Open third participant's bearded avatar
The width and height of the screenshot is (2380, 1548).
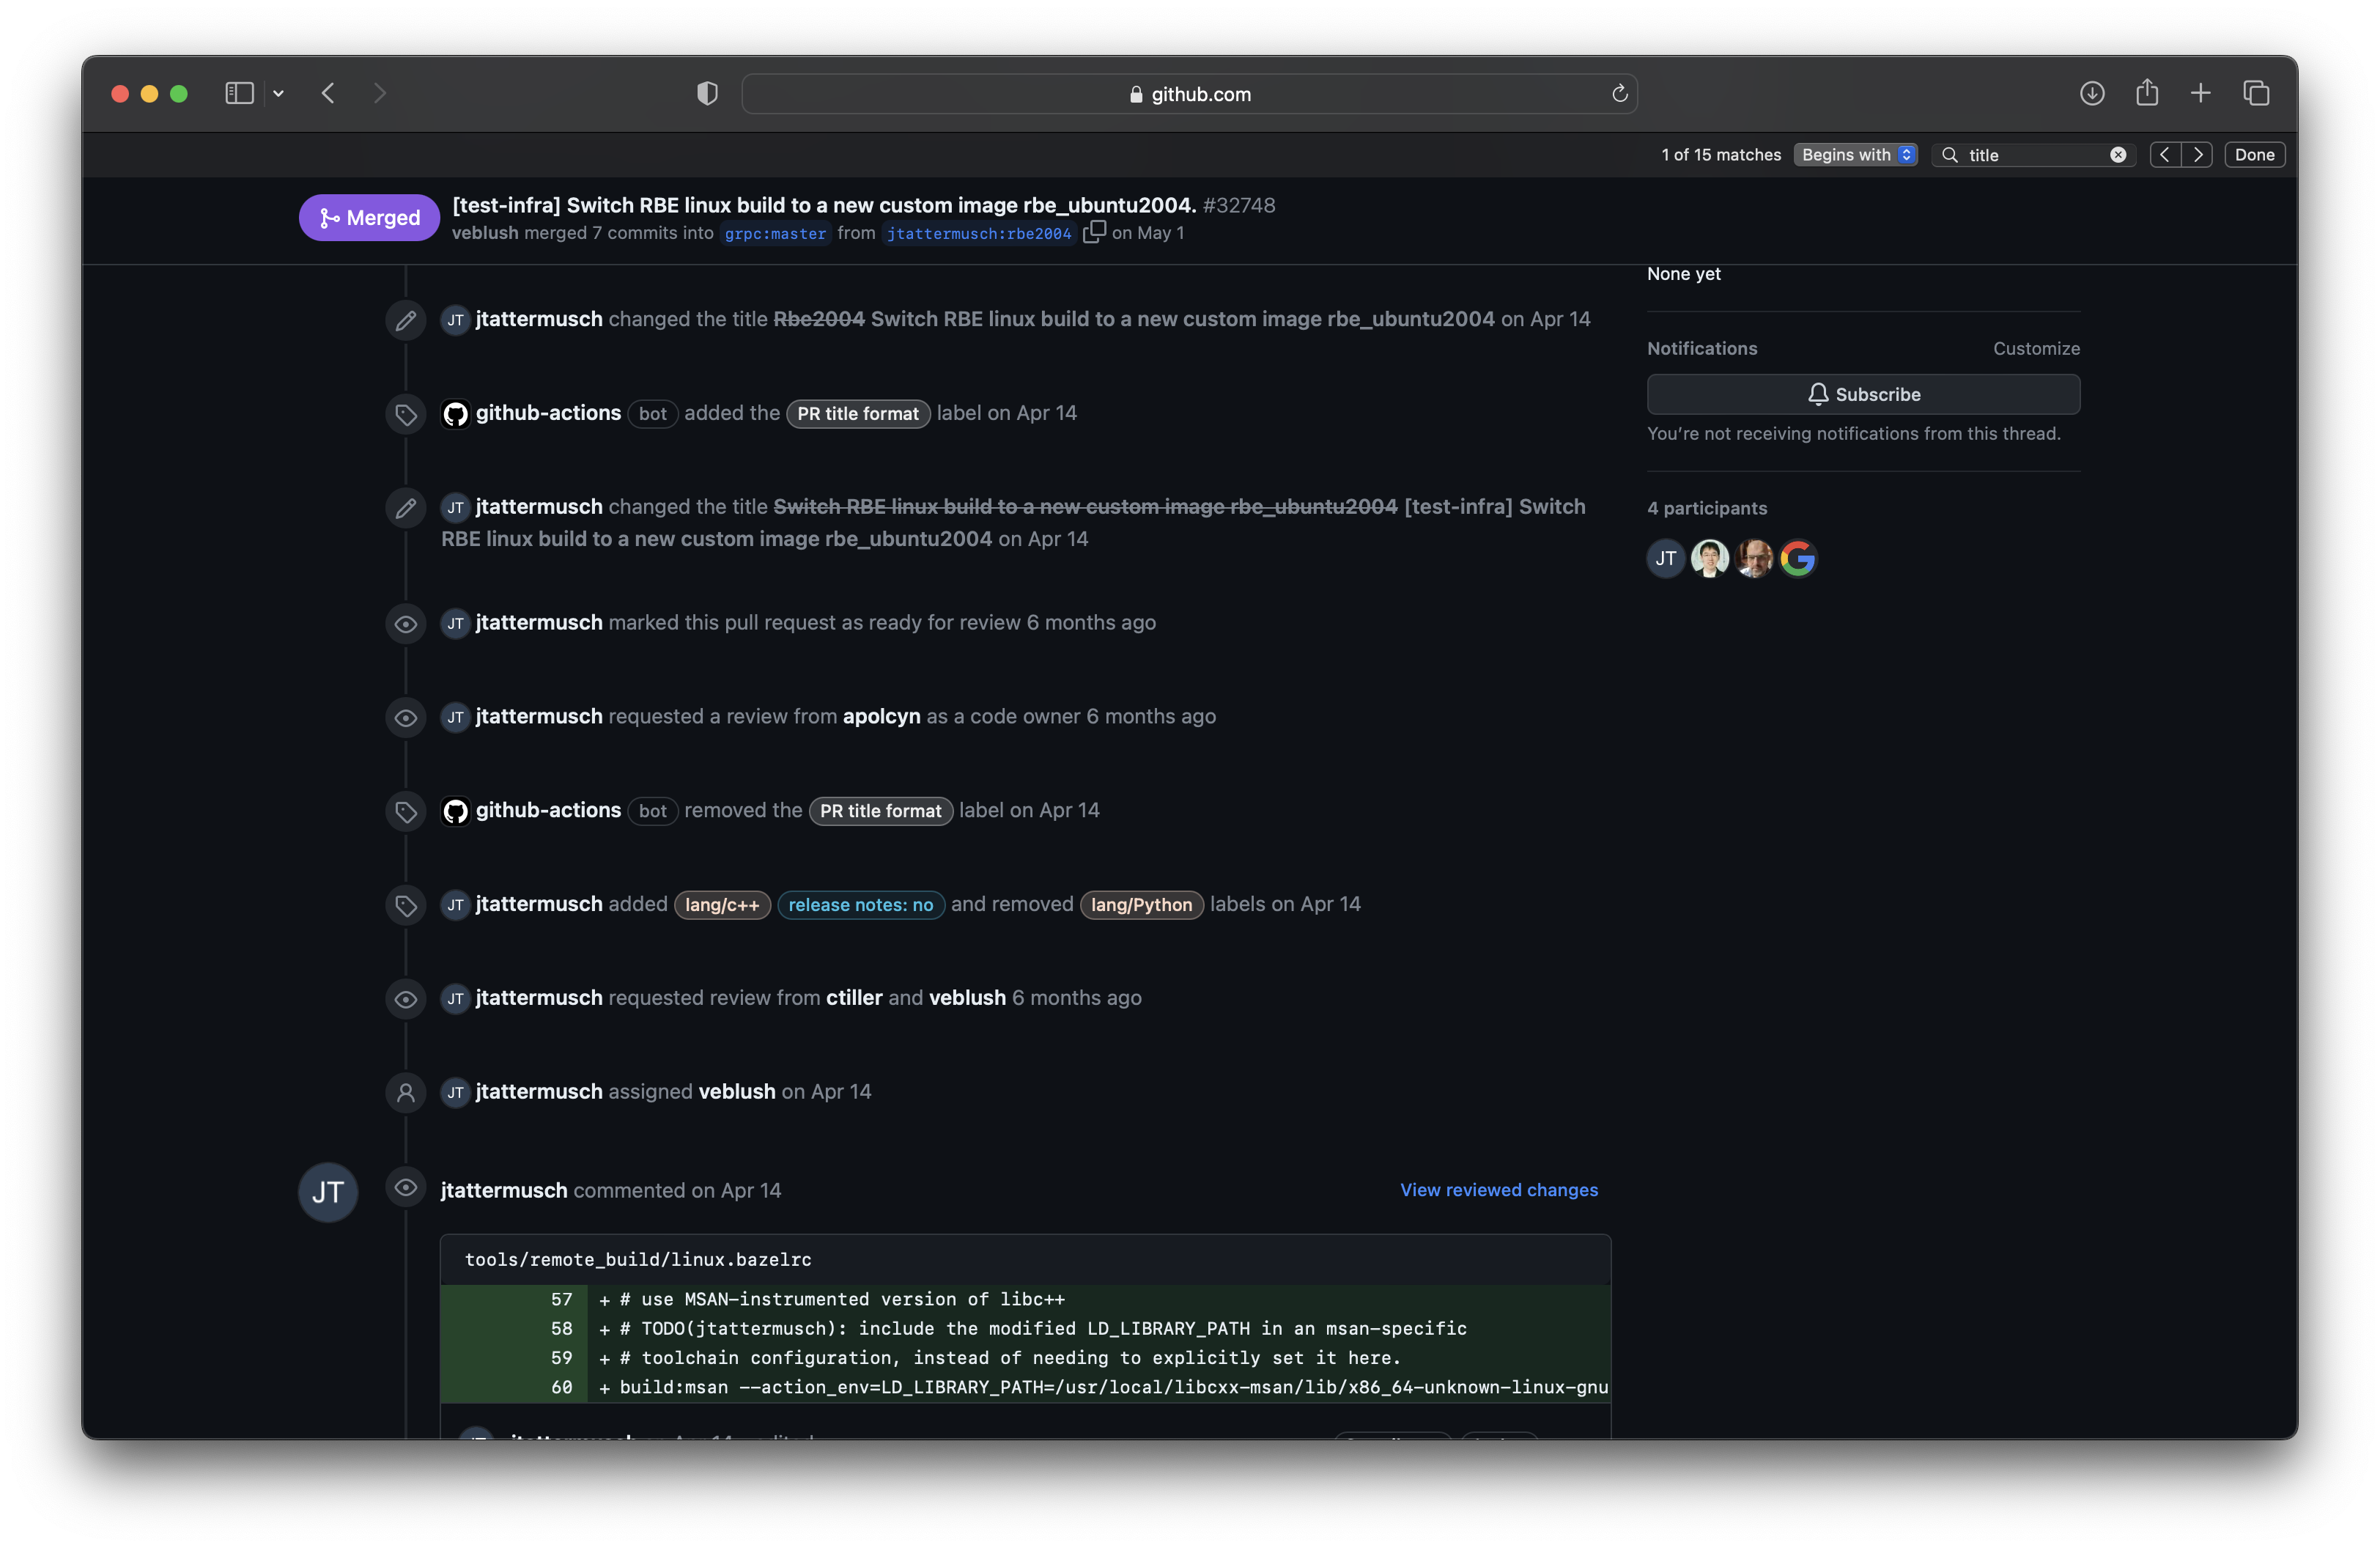coord(1753,558)
